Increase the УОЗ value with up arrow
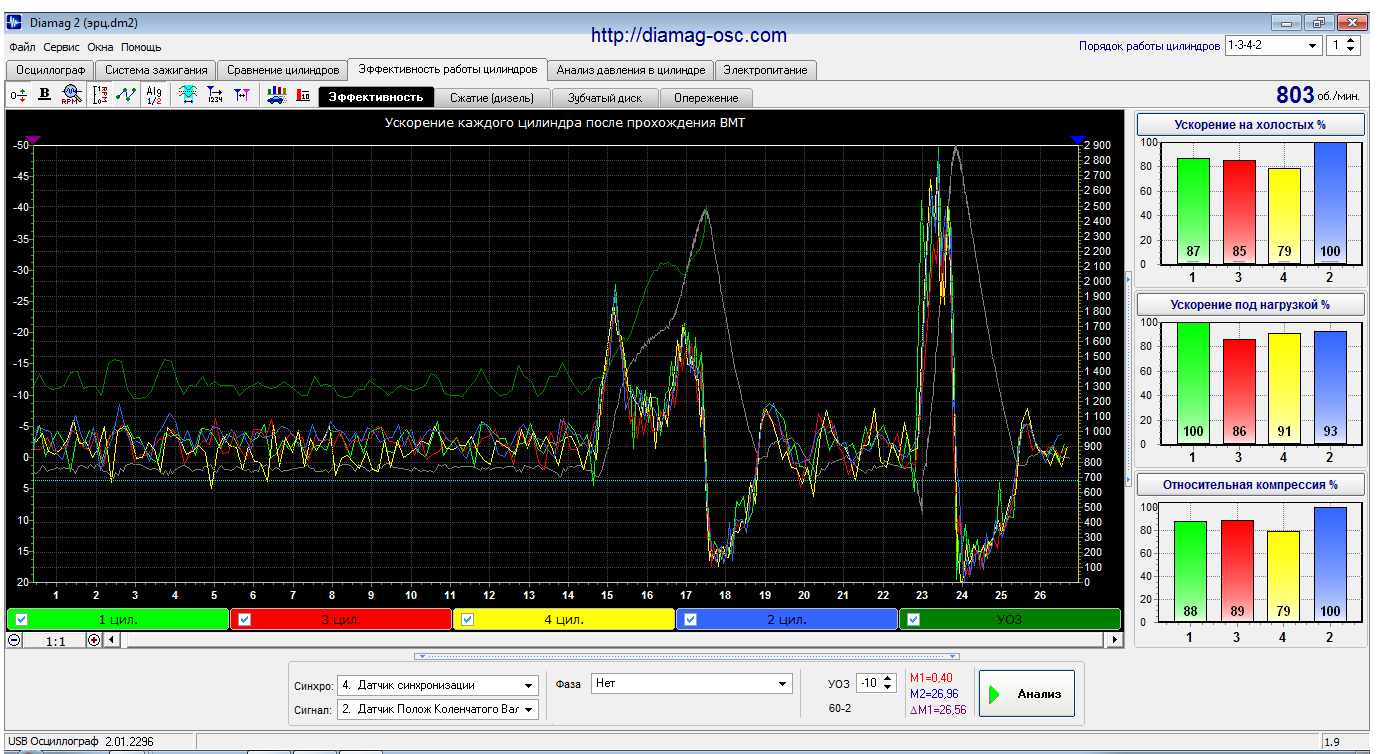 click(x=887, y=679)
